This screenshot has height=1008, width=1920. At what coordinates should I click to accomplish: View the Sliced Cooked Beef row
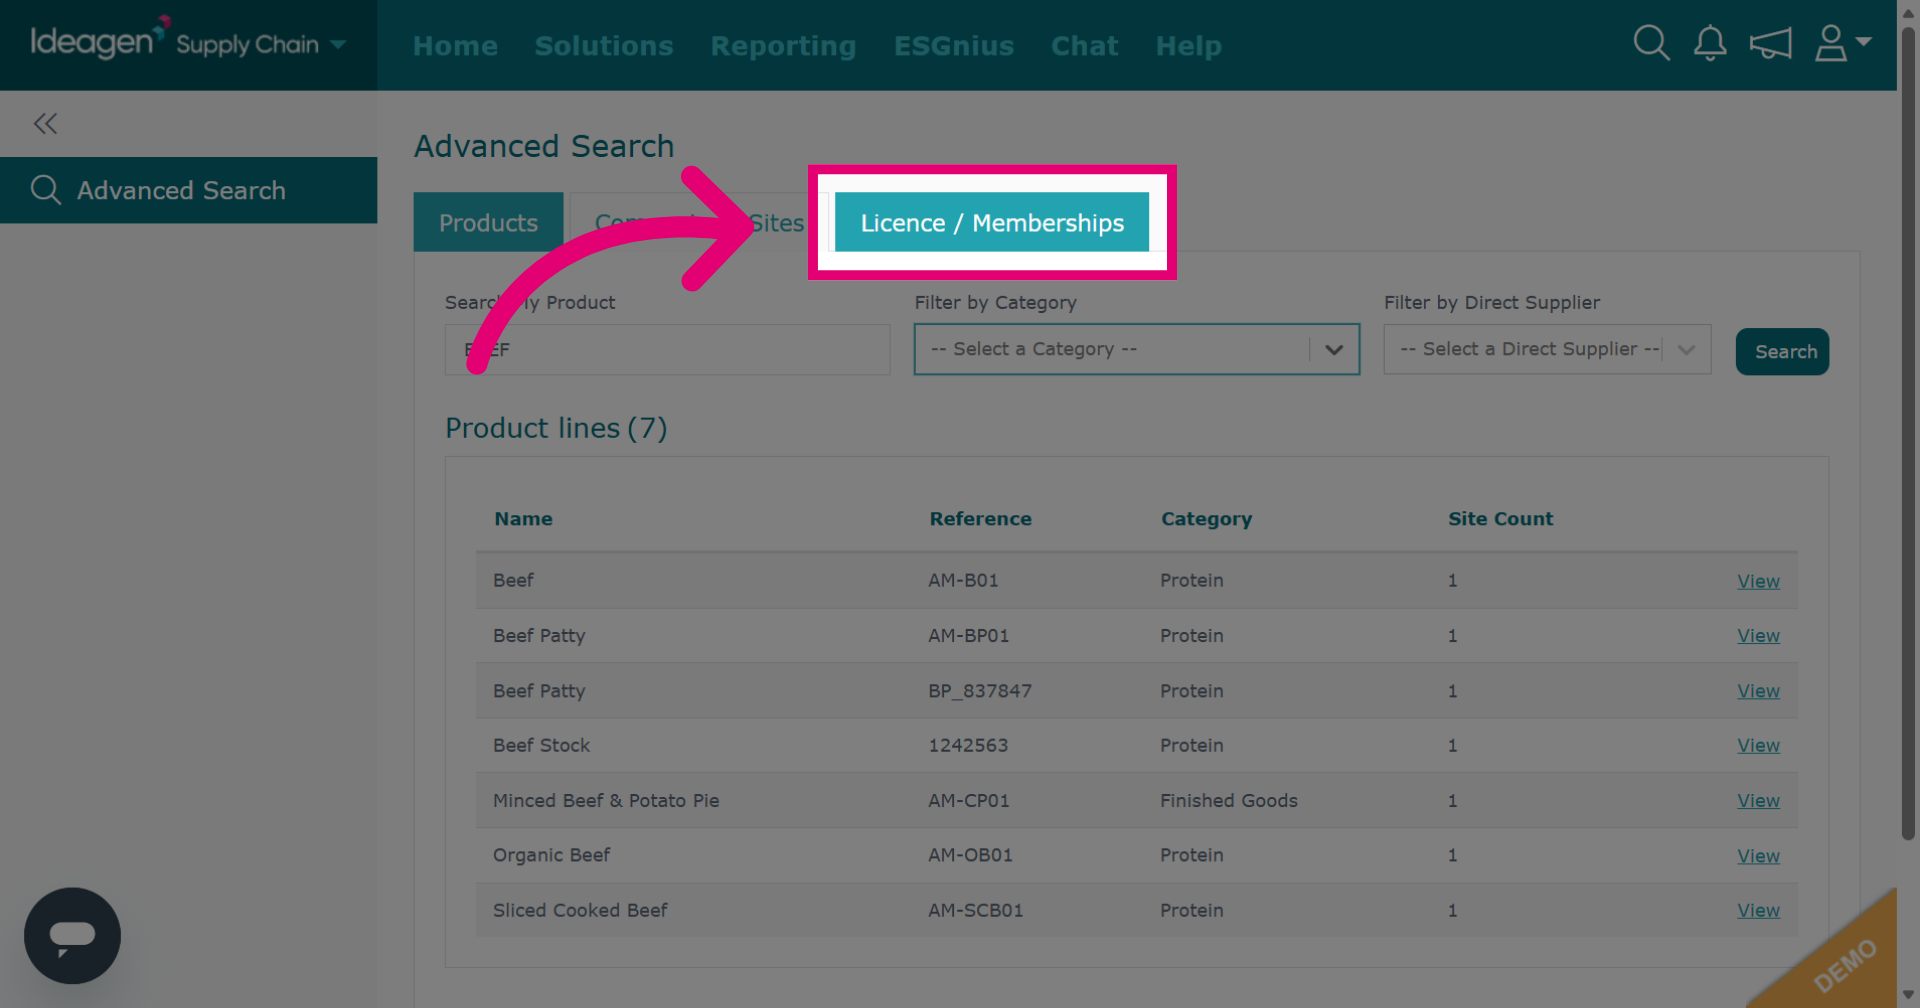(x=1758, y=911)
